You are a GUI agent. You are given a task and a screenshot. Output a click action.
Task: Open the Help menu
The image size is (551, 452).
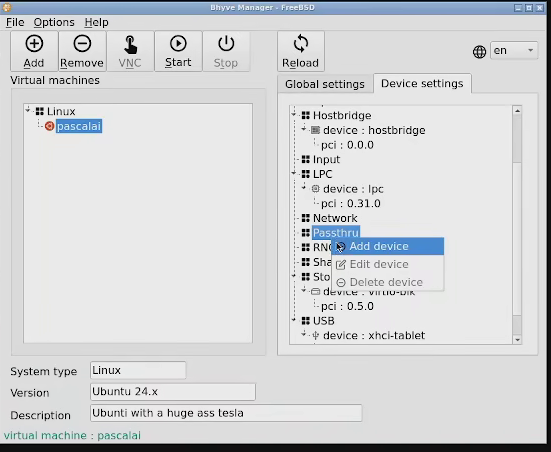tap(96, 22)
